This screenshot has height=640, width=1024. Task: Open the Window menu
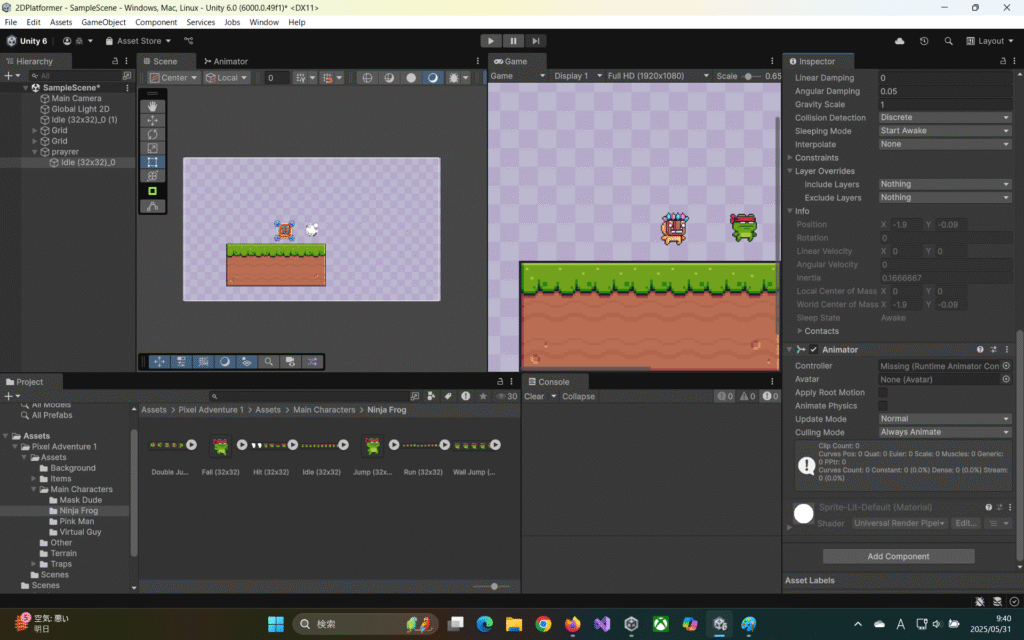(x=264, y=22)
